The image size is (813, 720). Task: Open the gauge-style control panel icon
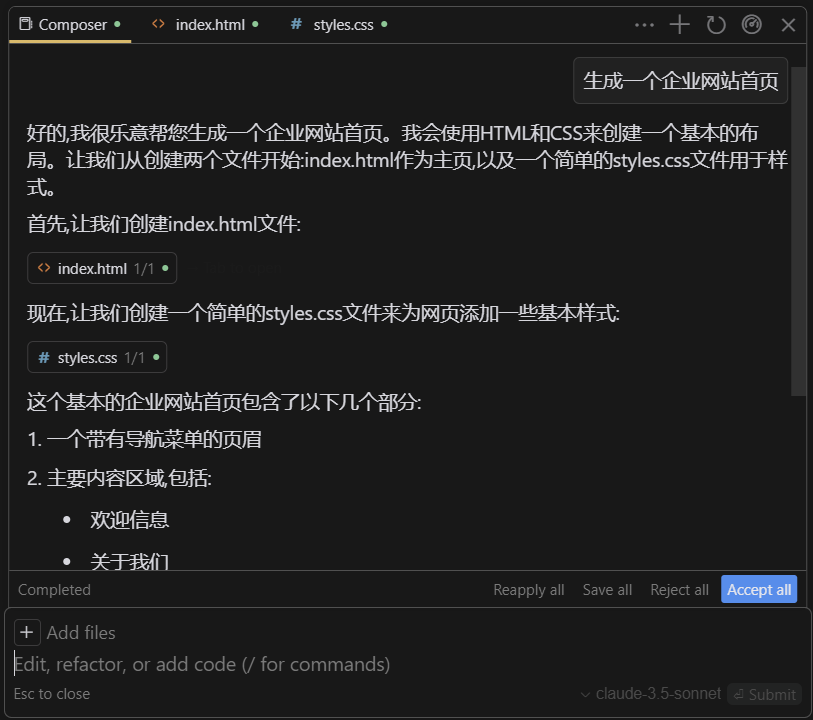click(751, 24)
